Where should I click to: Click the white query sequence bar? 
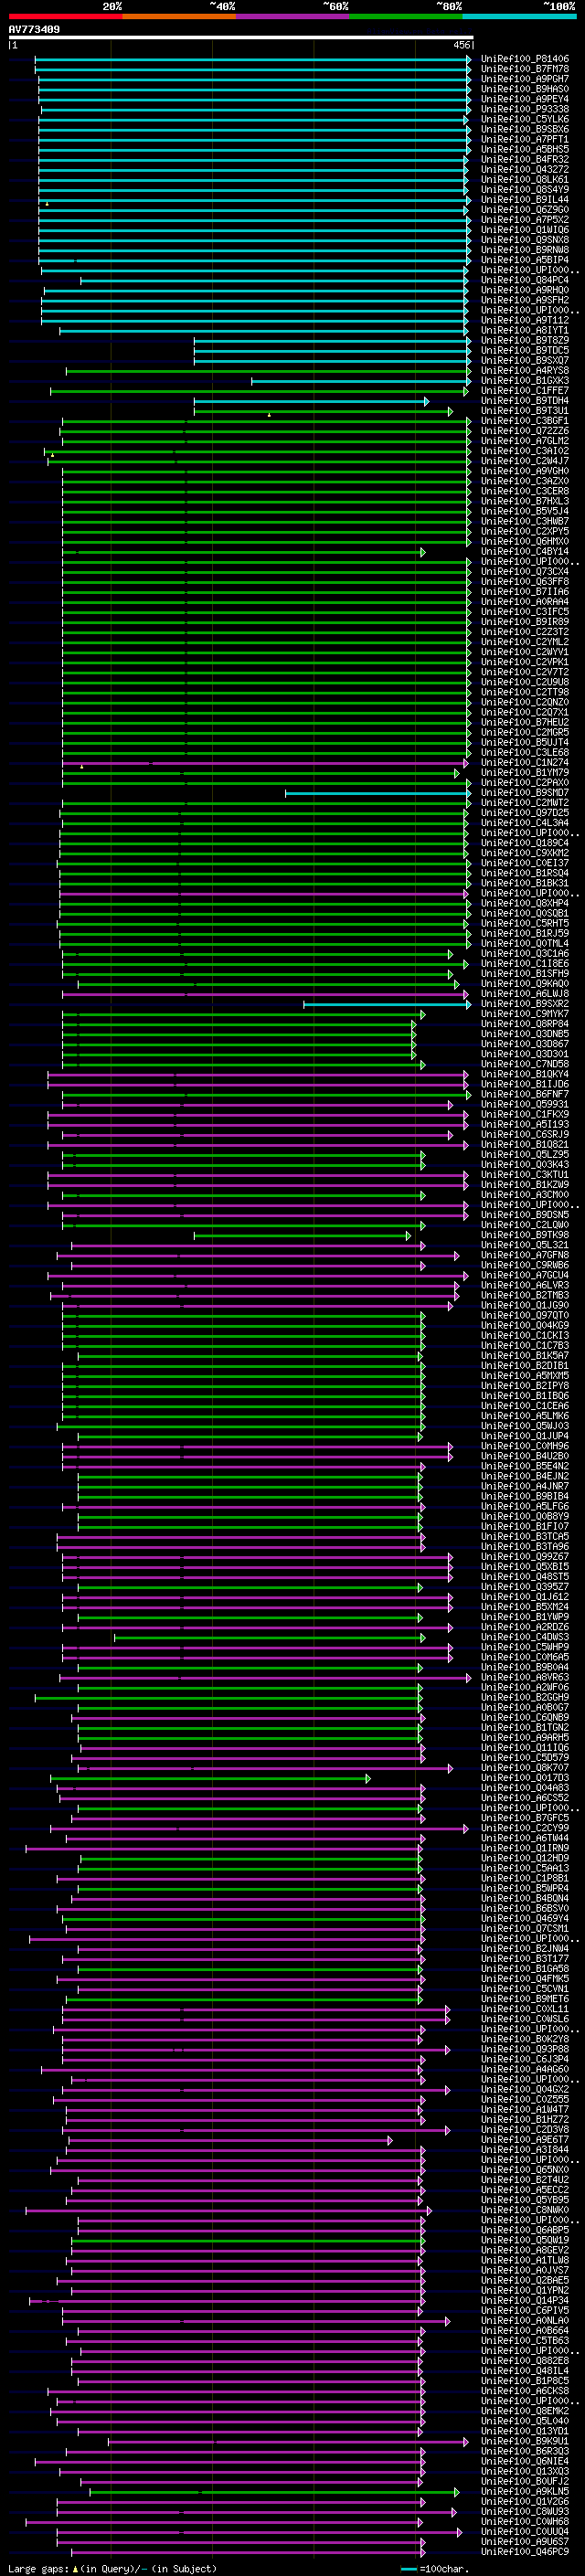(x=241, y=38)
